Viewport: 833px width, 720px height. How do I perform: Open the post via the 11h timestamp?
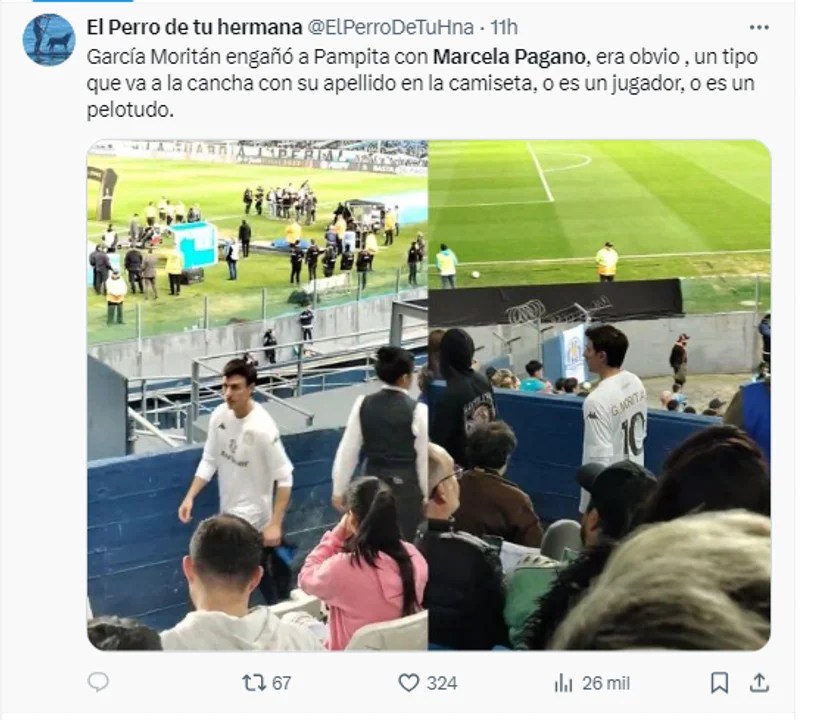(504, 28)
